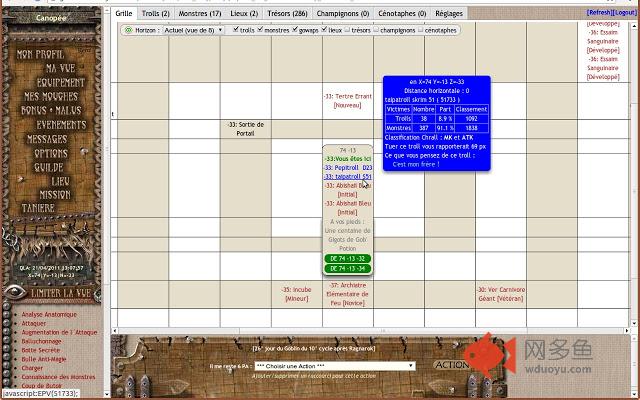Click the DE 74 -13 -34 green button

[x=347, y=269]
